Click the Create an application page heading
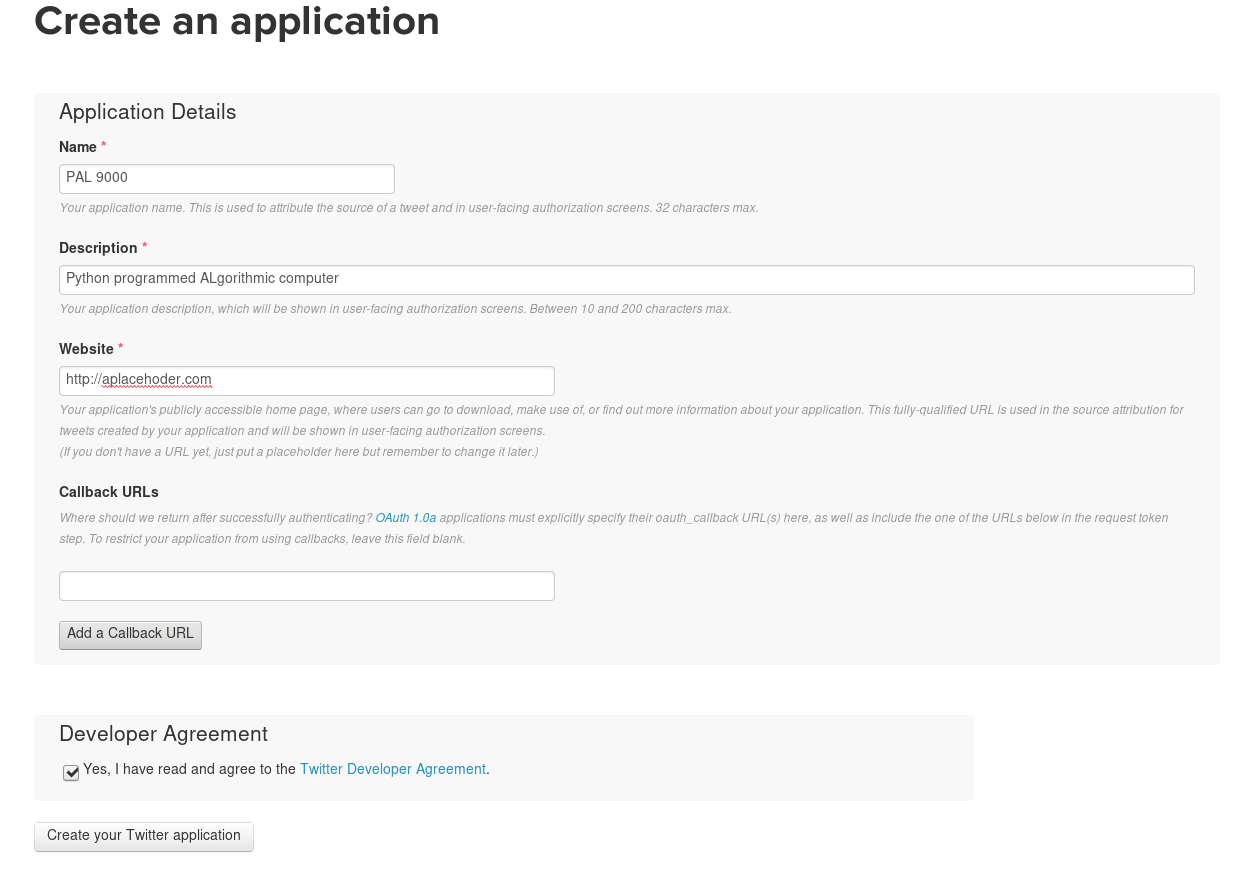The height and width of the screenshot is (890, 1238). 237,22
